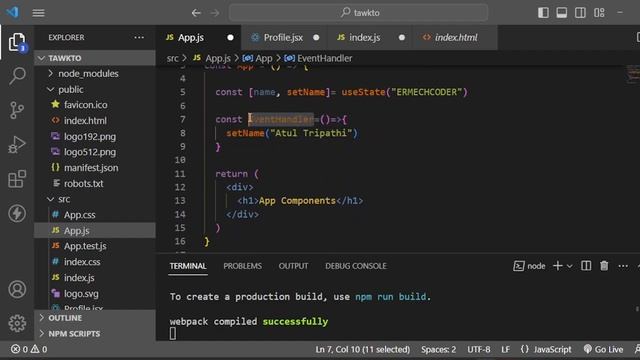Change the Spaces: 2 indentation setting
This screenshot has height=360, width=640.
[438, 349]
